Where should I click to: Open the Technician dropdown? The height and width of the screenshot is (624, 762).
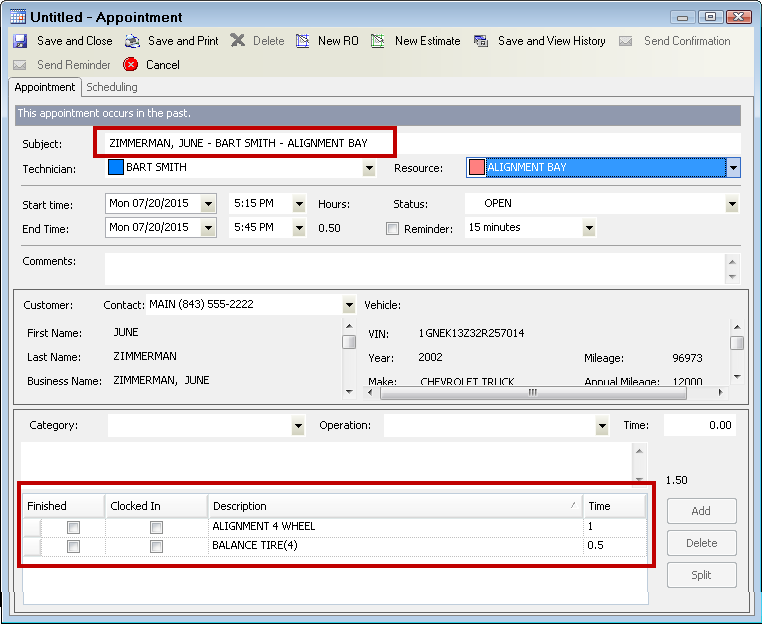tap(369, 168)
